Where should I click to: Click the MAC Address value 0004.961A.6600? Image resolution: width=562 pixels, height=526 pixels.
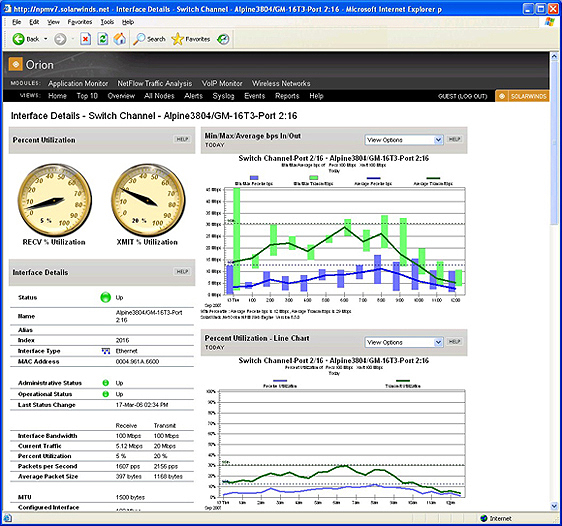(x=137, y=362)
